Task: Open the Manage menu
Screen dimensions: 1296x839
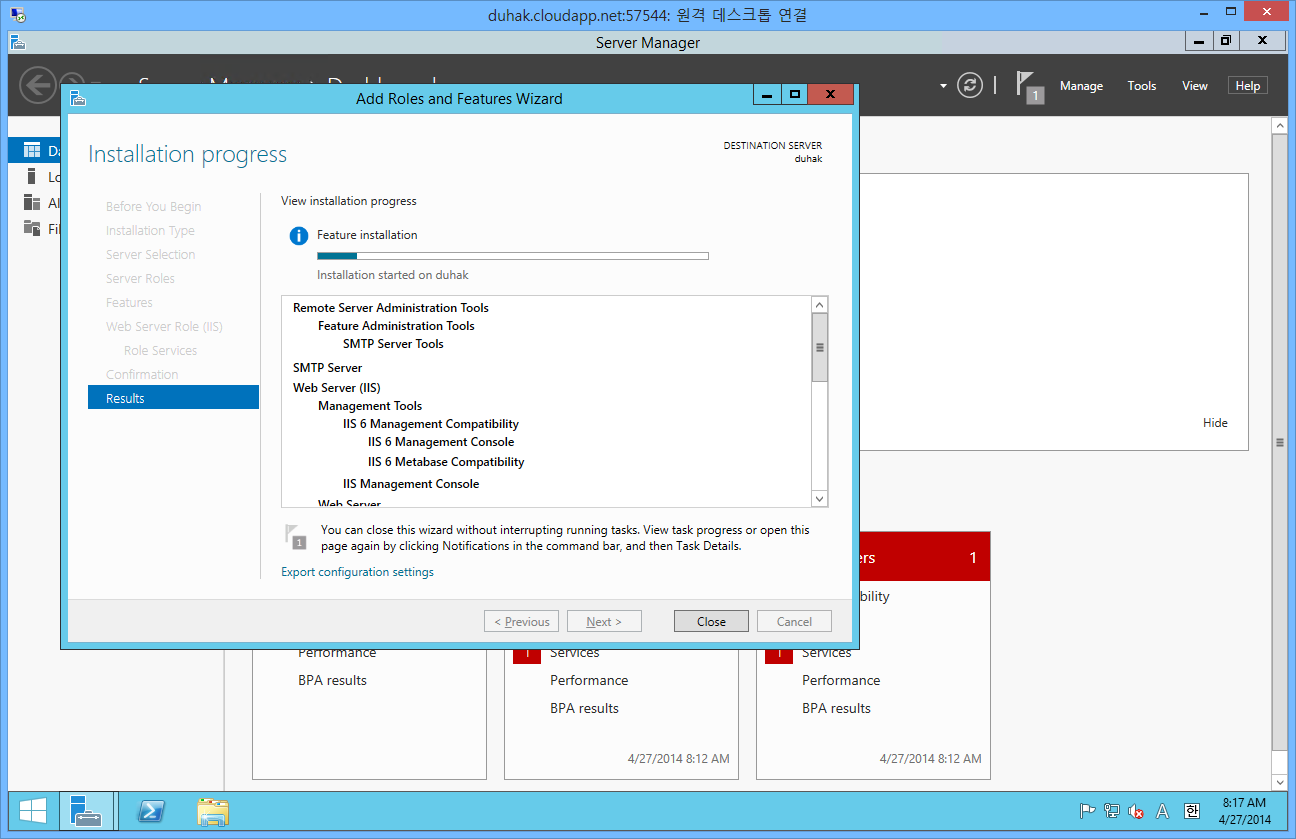Action: click(1081, 86)
